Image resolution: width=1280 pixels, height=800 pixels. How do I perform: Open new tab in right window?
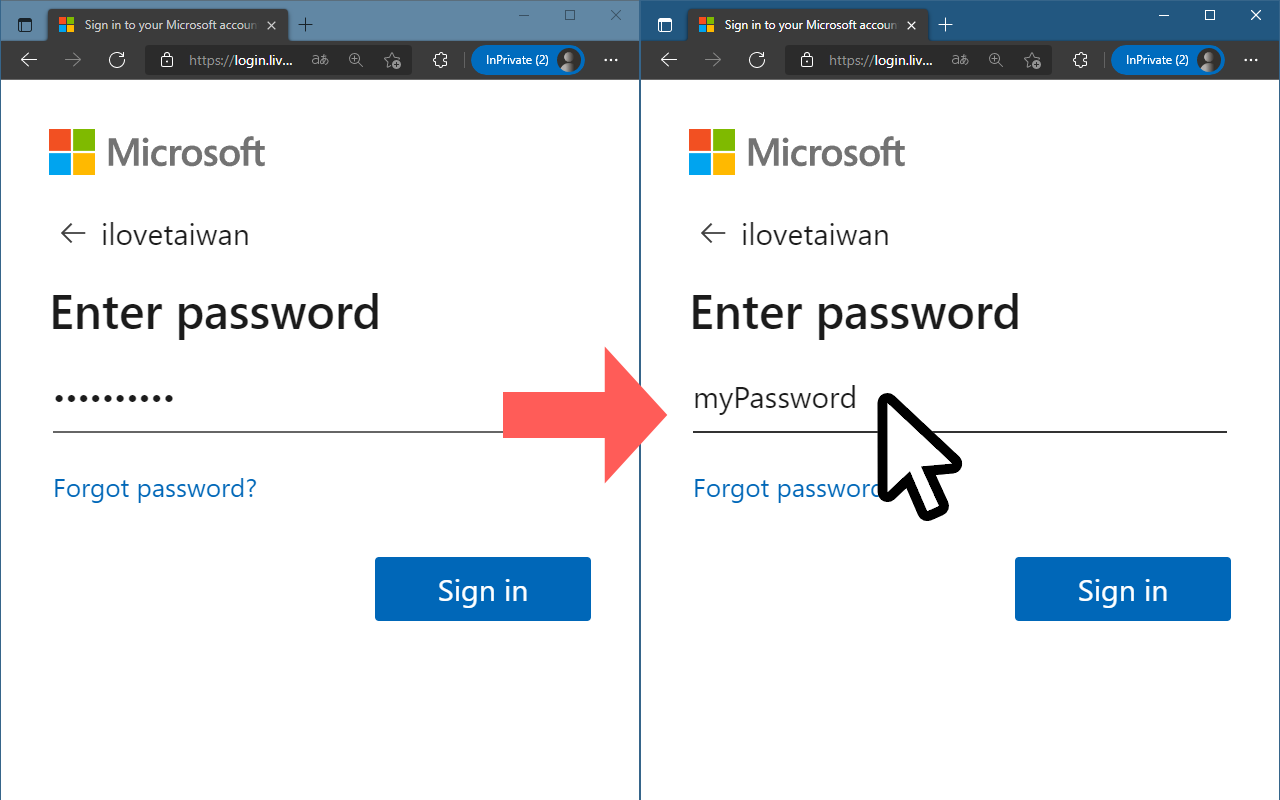click(945, 25)
